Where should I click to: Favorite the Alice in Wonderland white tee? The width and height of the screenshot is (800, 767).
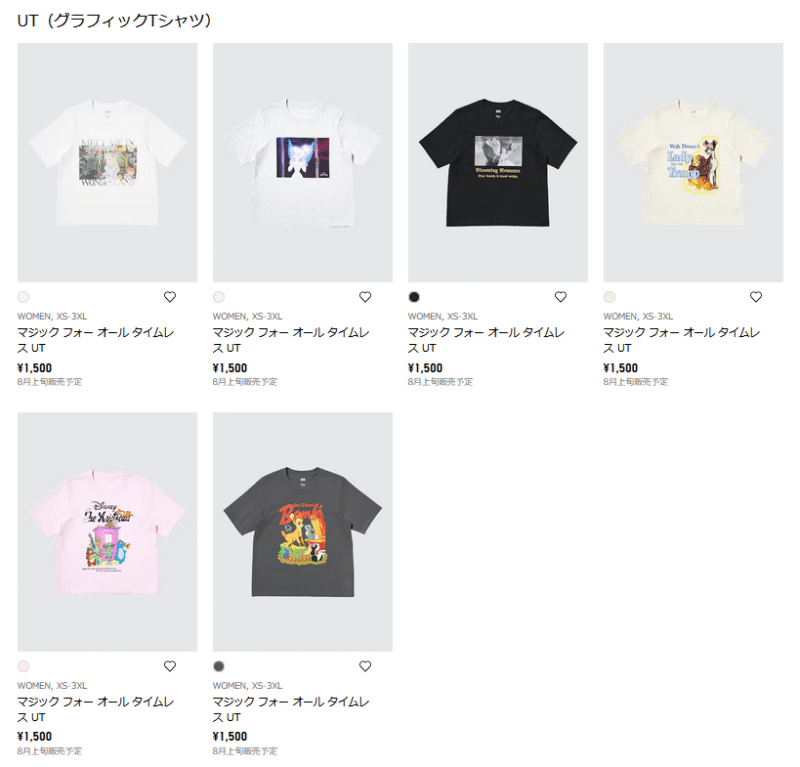(170, 297)
